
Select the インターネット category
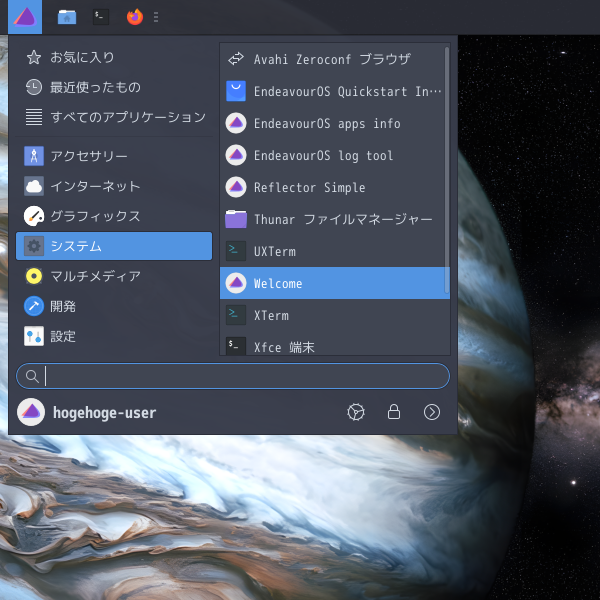coord(114,186)
